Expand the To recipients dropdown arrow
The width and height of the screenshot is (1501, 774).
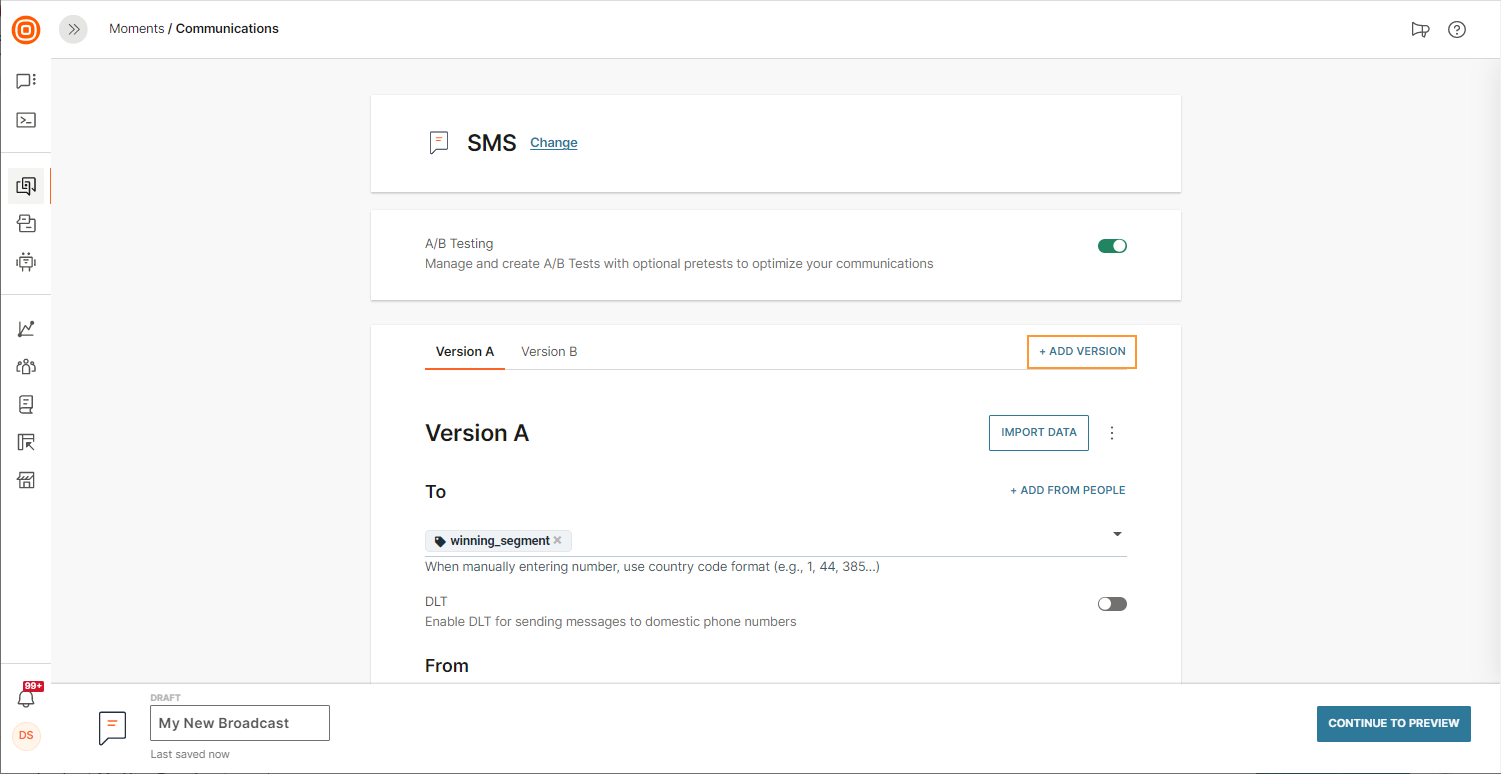pos(1117,534)
